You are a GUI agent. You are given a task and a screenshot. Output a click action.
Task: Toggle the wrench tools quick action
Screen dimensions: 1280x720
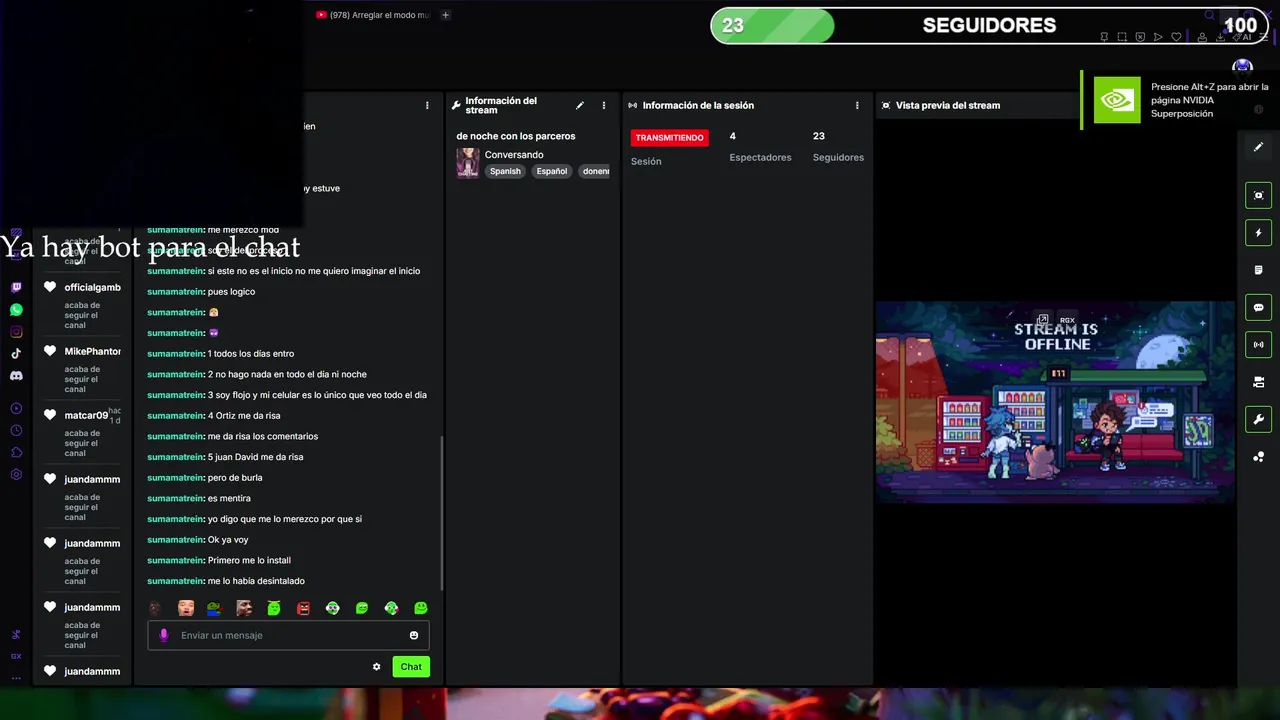1259,419
